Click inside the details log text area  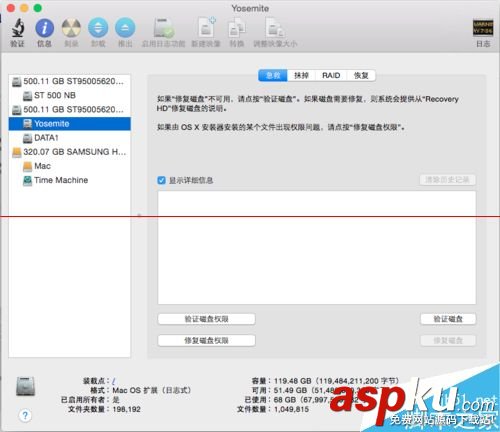coord(317,248)
